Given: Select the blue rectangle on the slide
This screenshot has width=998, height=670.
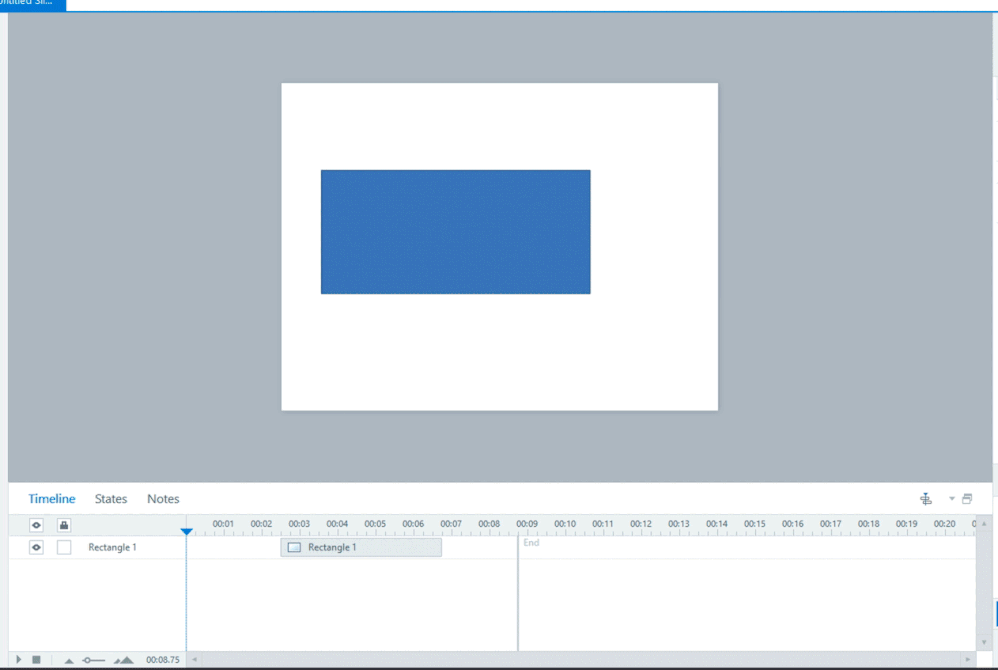Looking at the screenshot, I should pos(456,232).
